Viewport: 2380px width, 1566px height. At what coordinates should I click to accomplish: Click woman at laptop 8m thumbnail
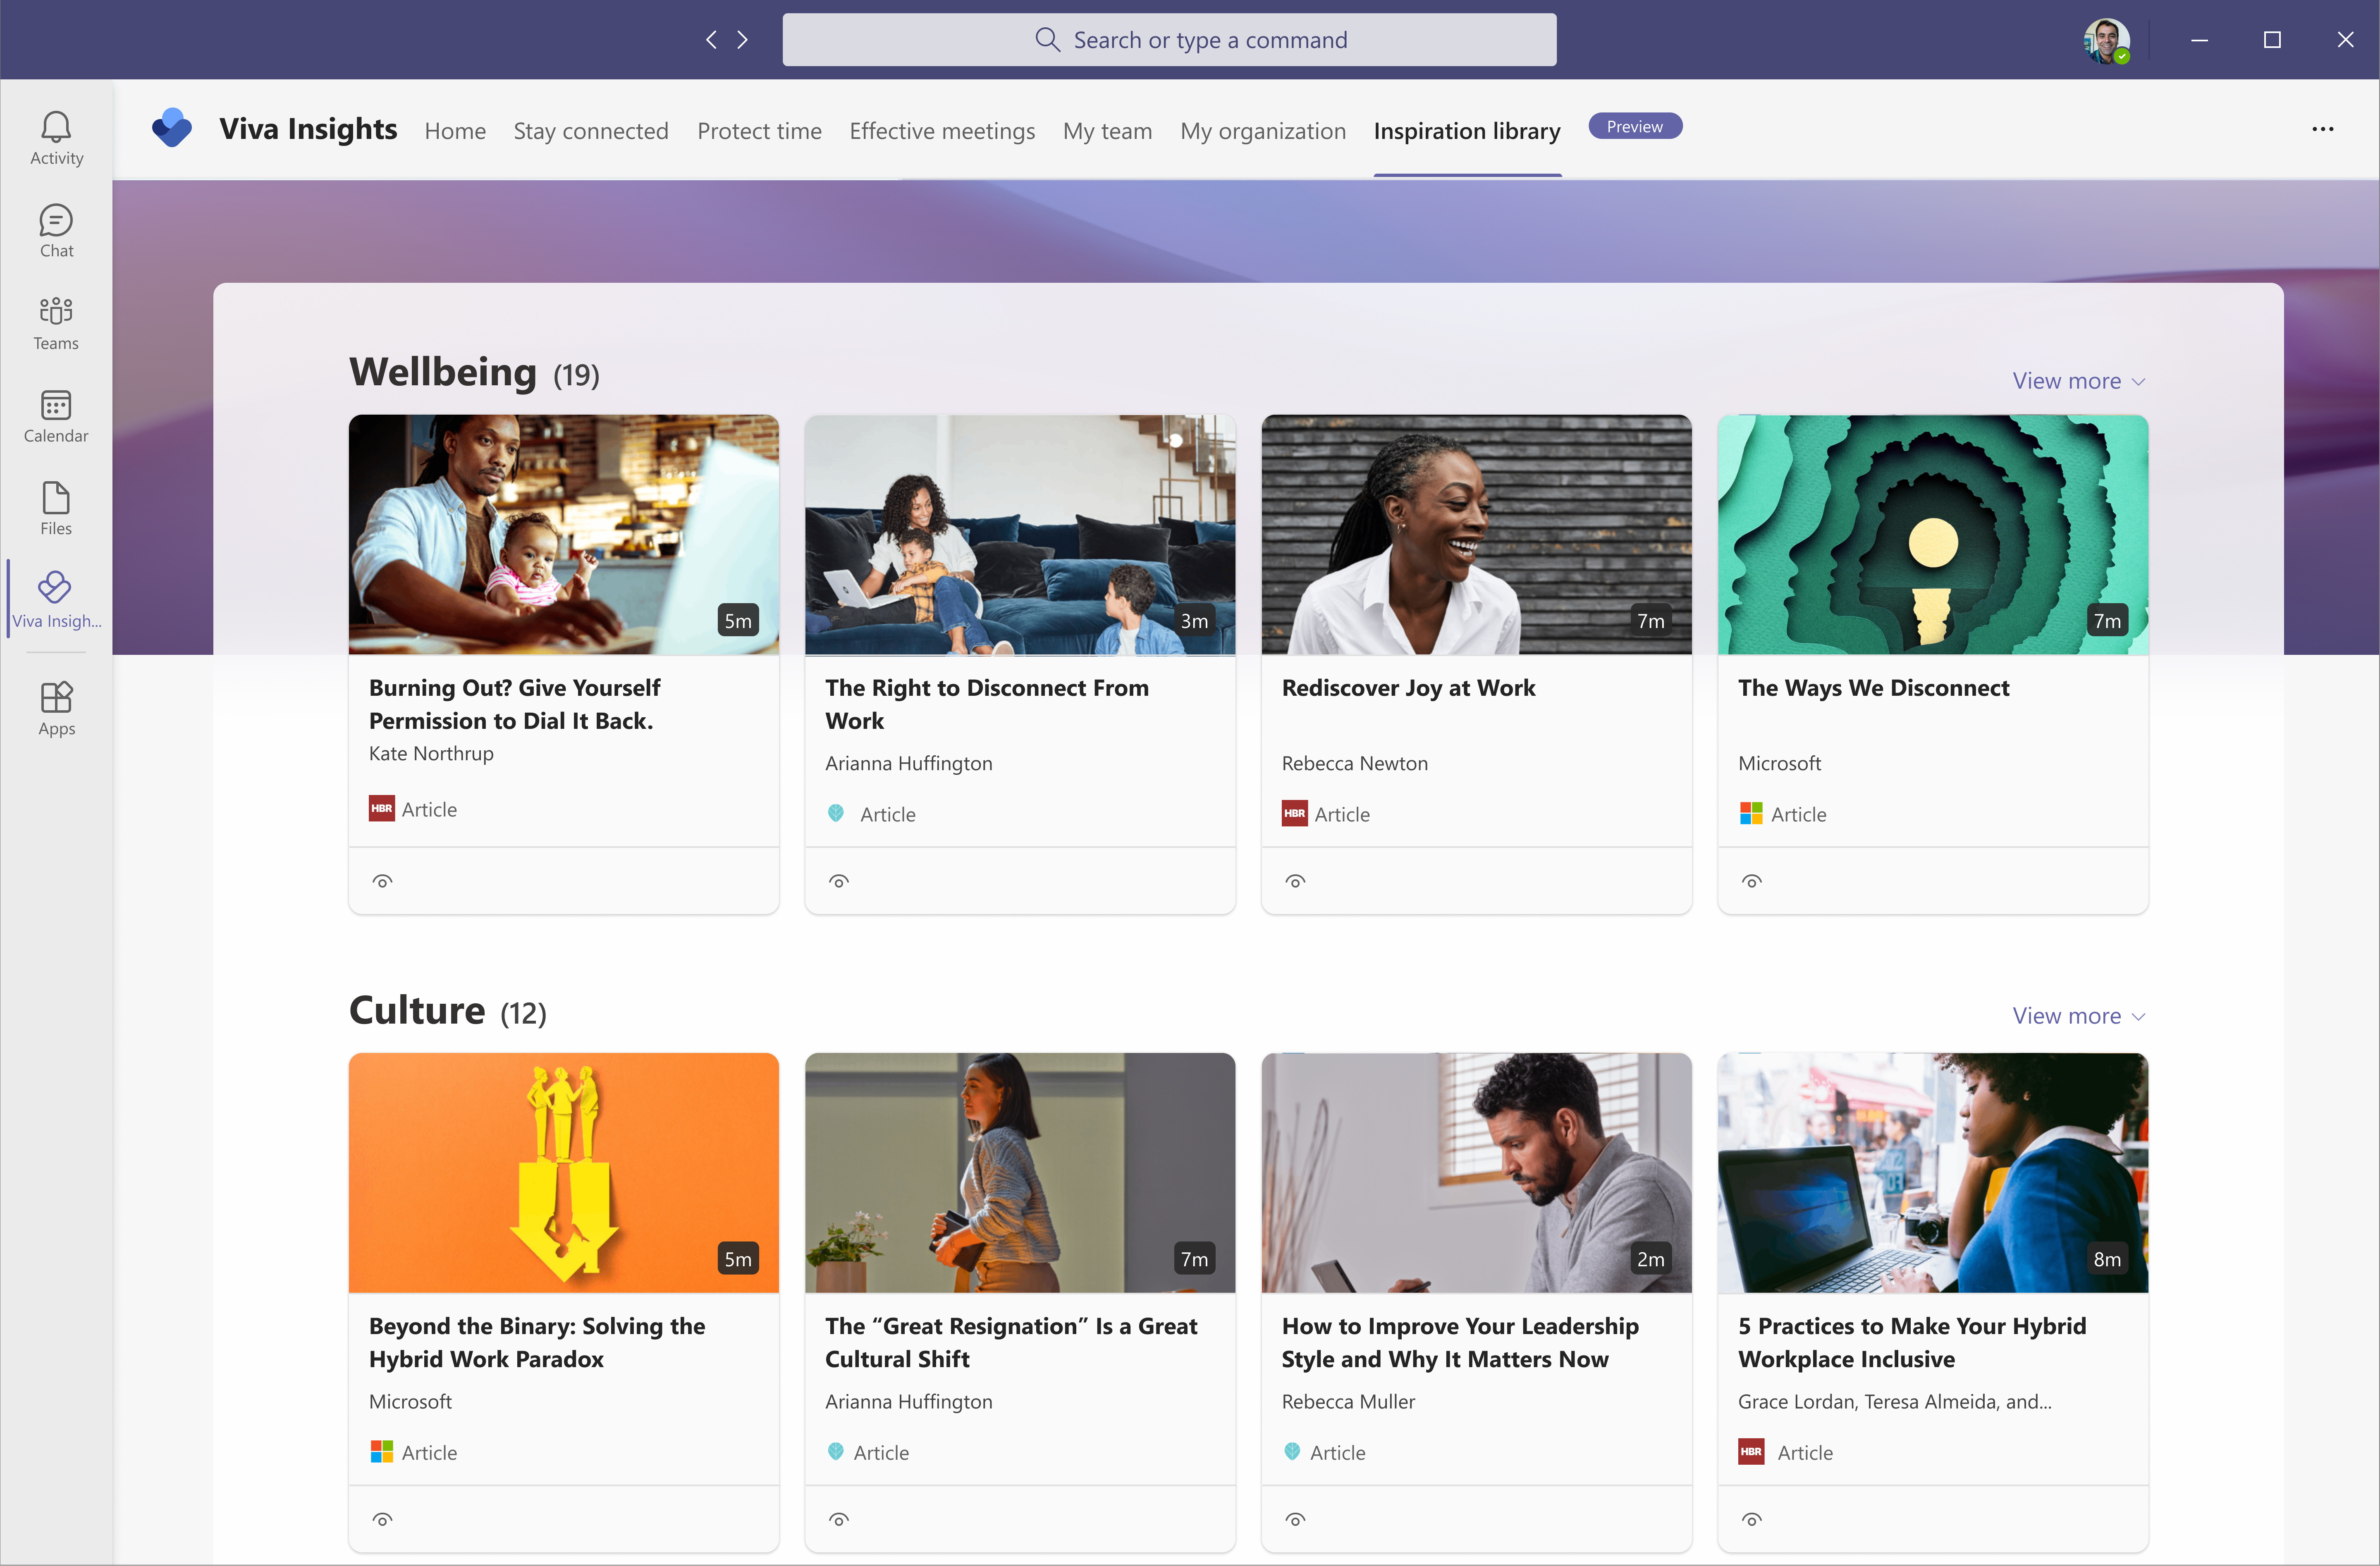tap(1932, 1172)
